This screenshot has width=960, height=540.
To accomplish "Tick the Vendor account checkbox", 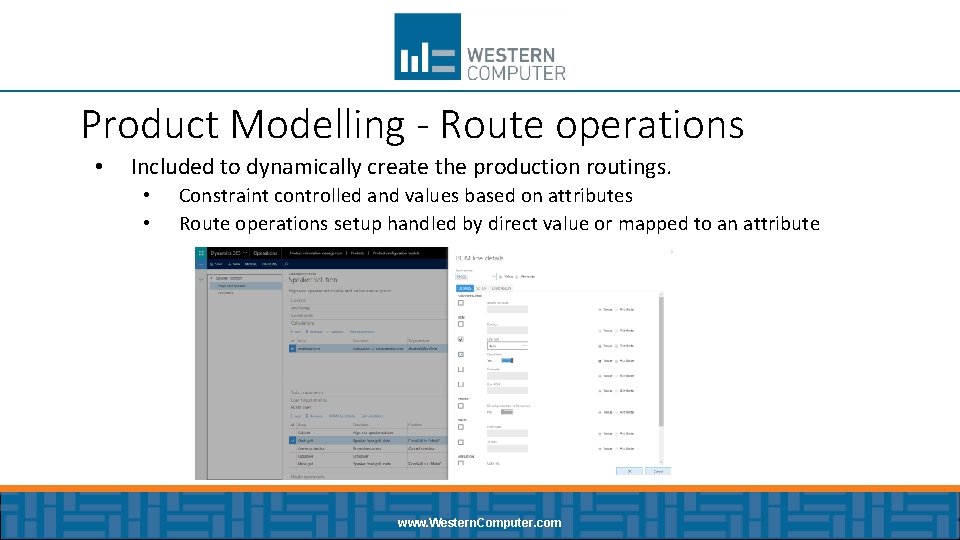I will 461,303.
